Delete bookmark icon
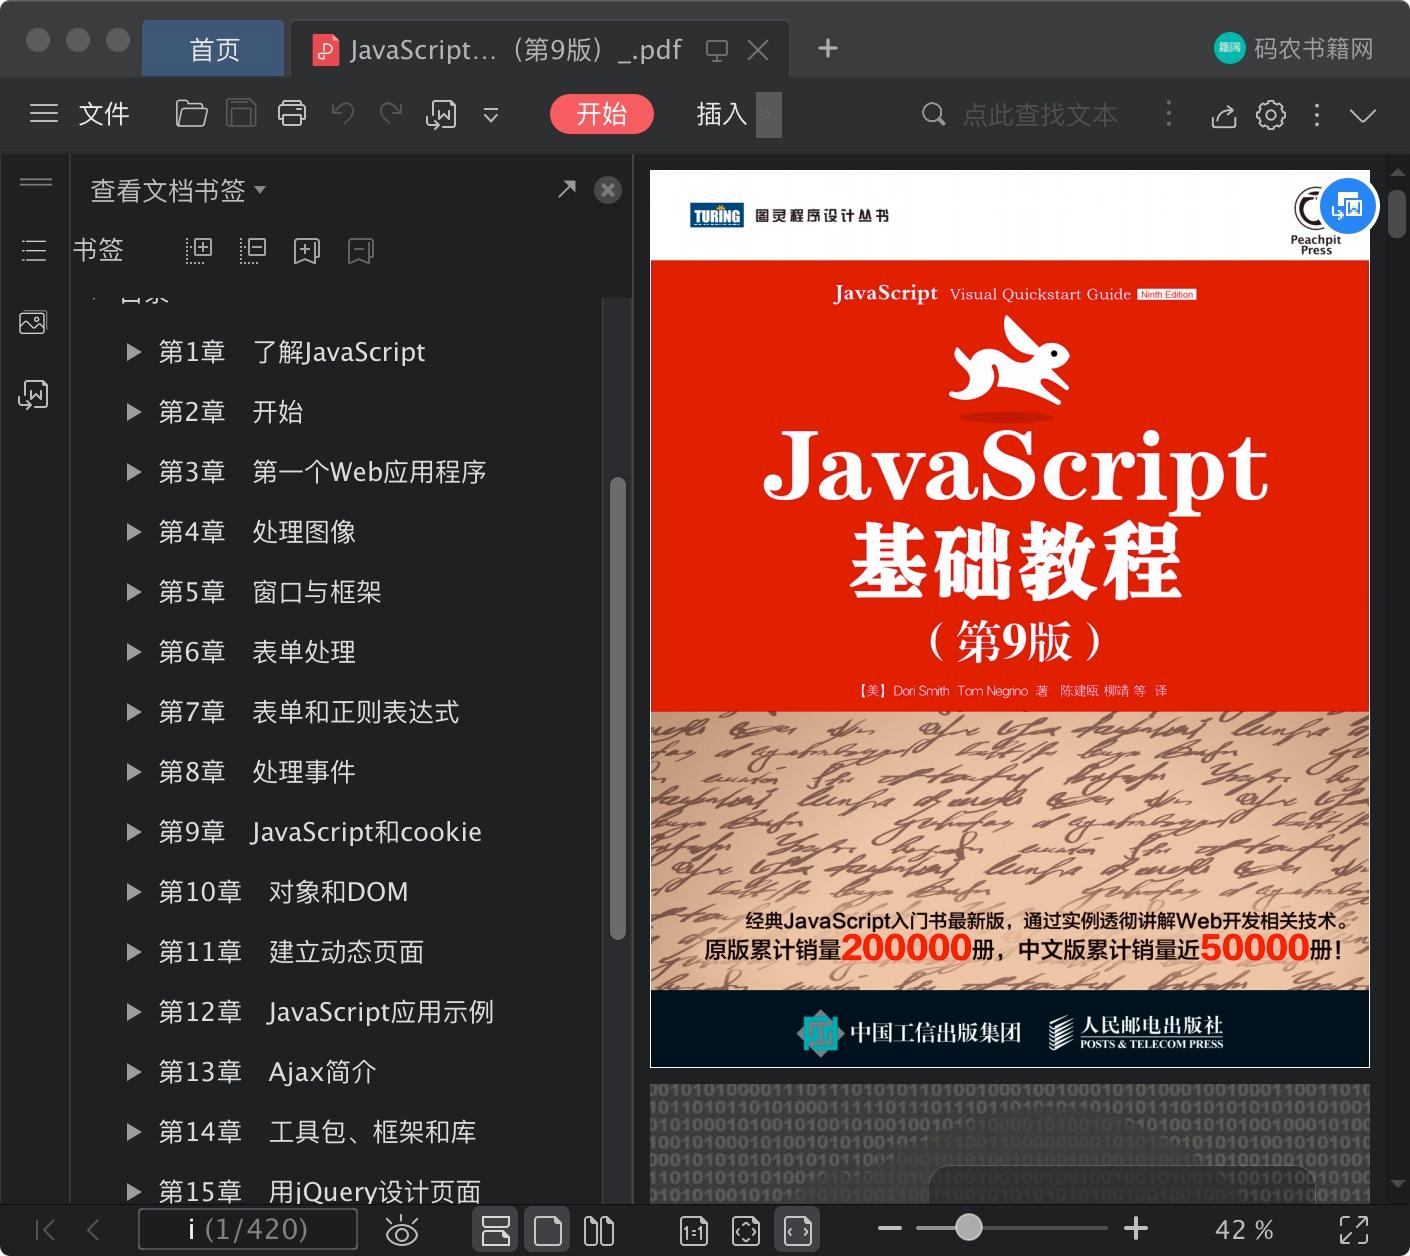The width and height of the screenshot is (1410, 1256). pos(361,251)
